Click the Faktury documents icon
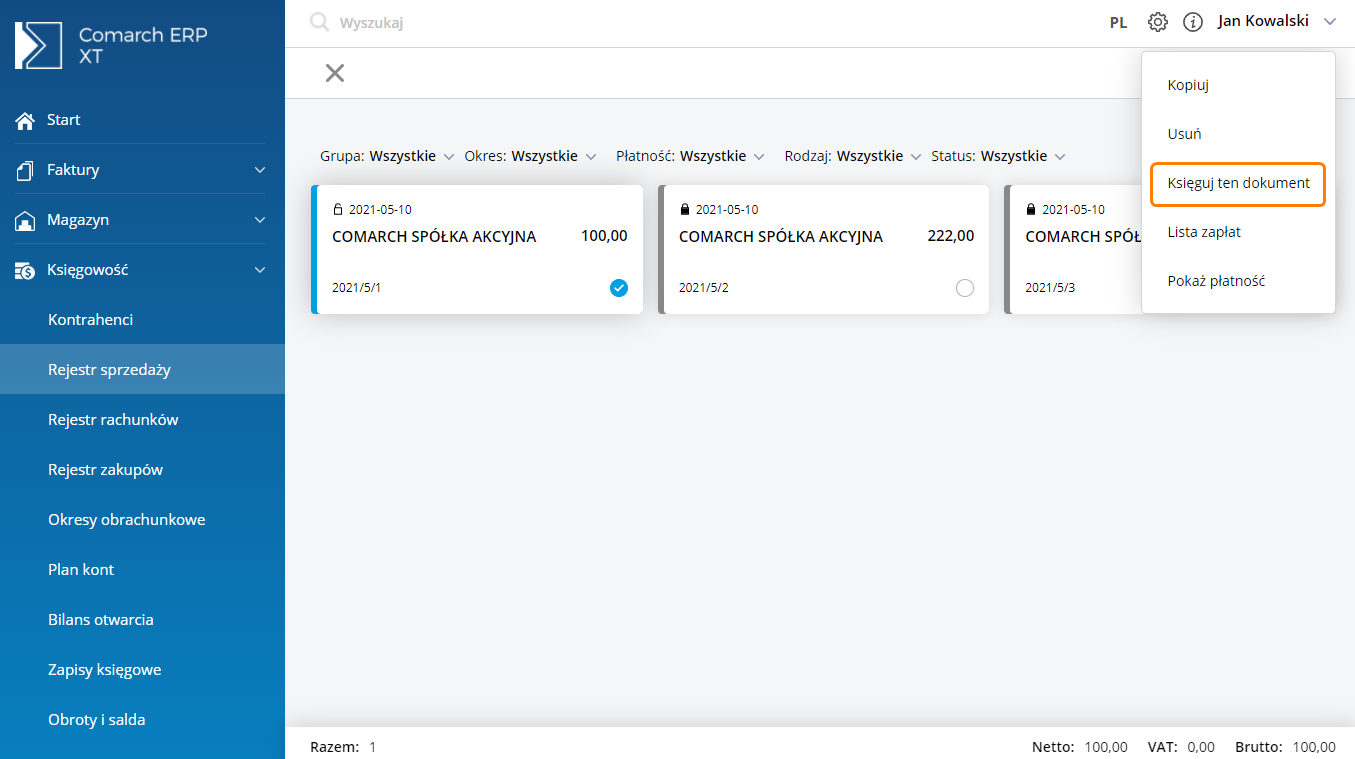This screenshot has width=1355, height=759. 25,170
